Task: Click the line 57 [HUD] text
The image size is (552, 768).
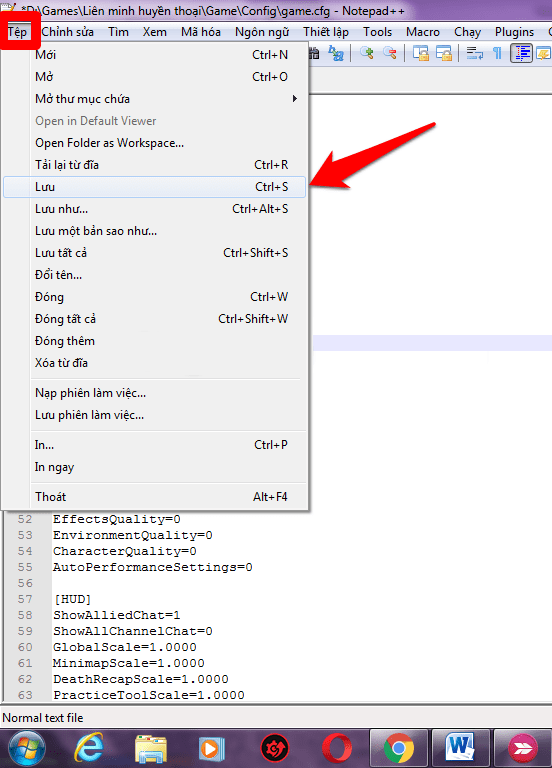Action: (72, 599)
